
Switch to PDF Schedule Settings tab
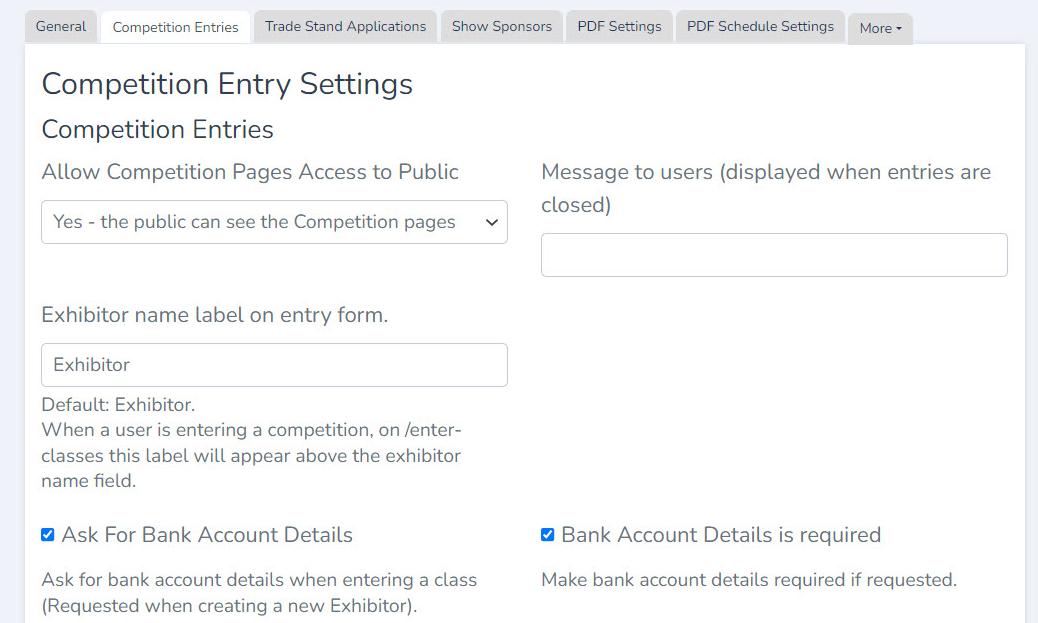coord(760,27)
